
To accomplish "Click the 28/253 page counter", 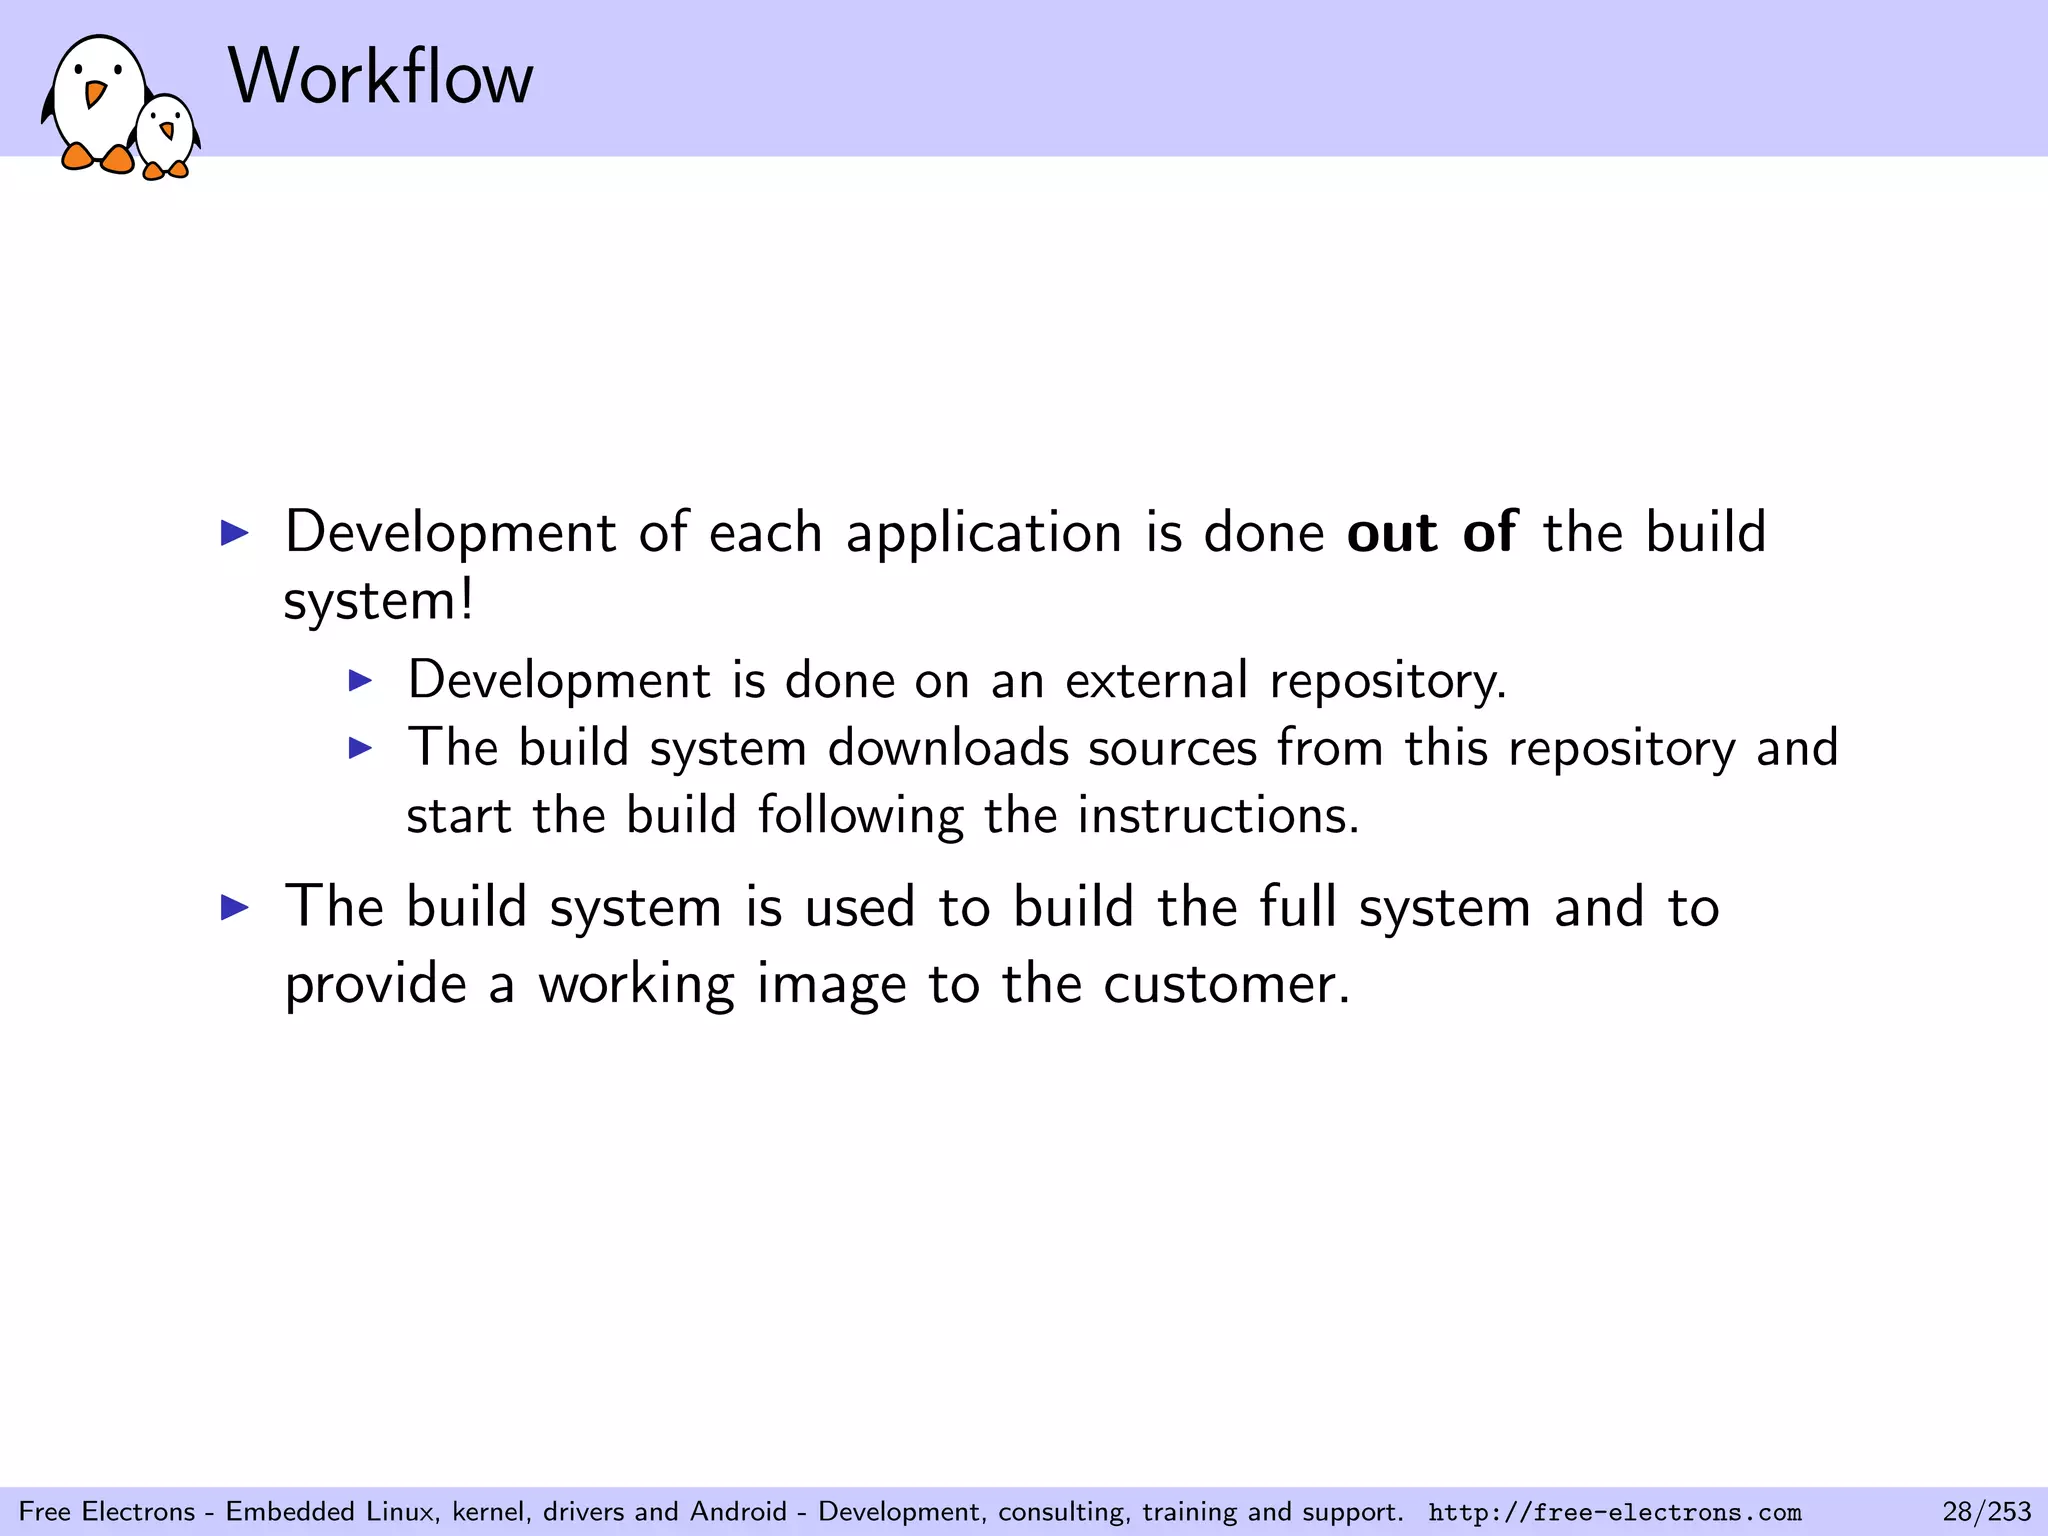I will [x=1986, y=1511].
